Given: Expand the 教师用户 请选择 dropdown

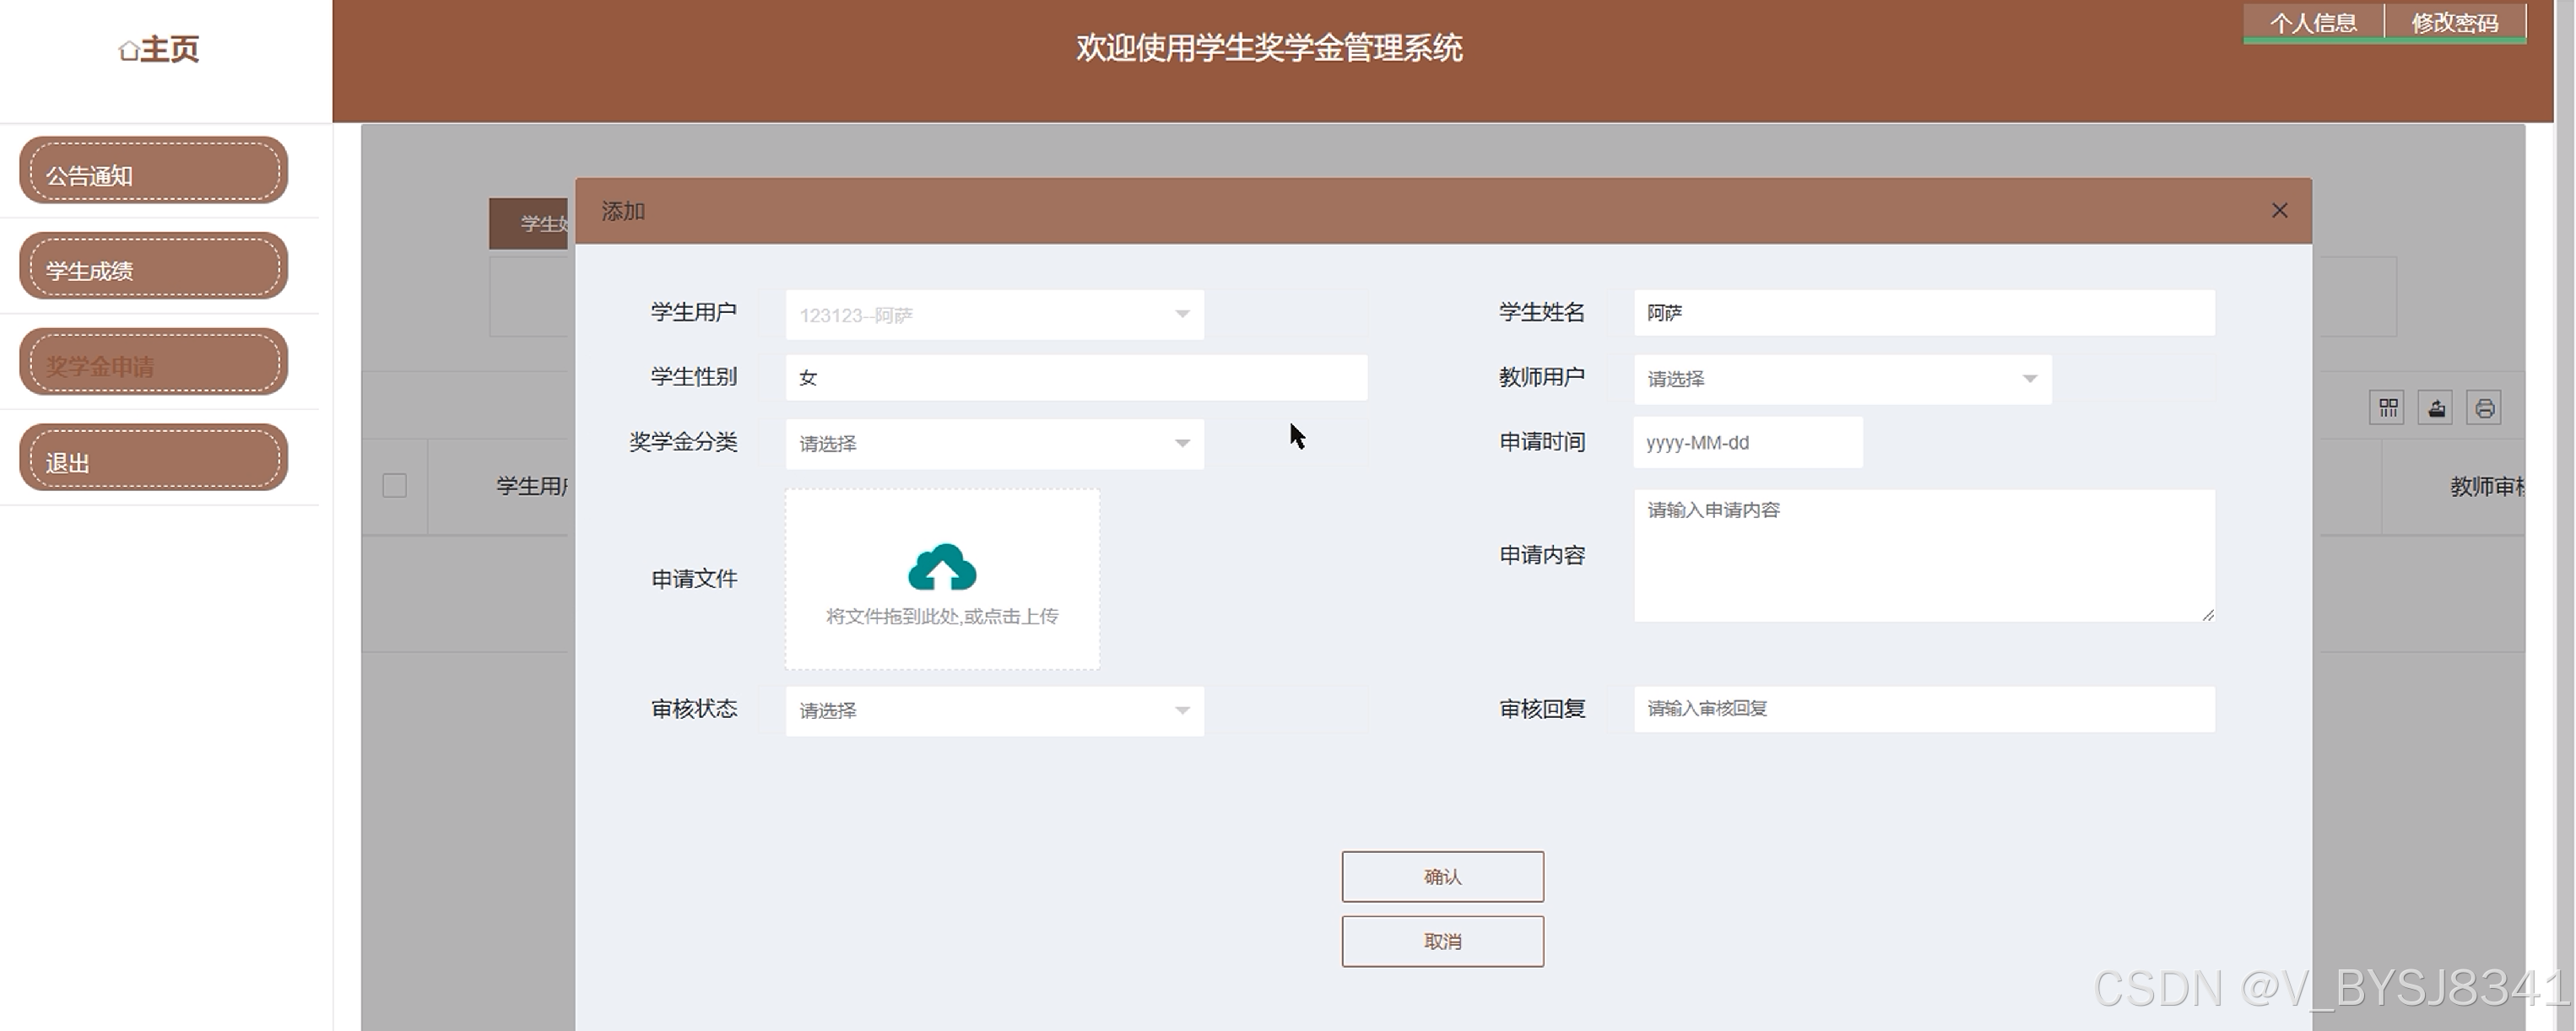Looking at the screenshot, I should pyautogui.click(x=1842, y=379).
